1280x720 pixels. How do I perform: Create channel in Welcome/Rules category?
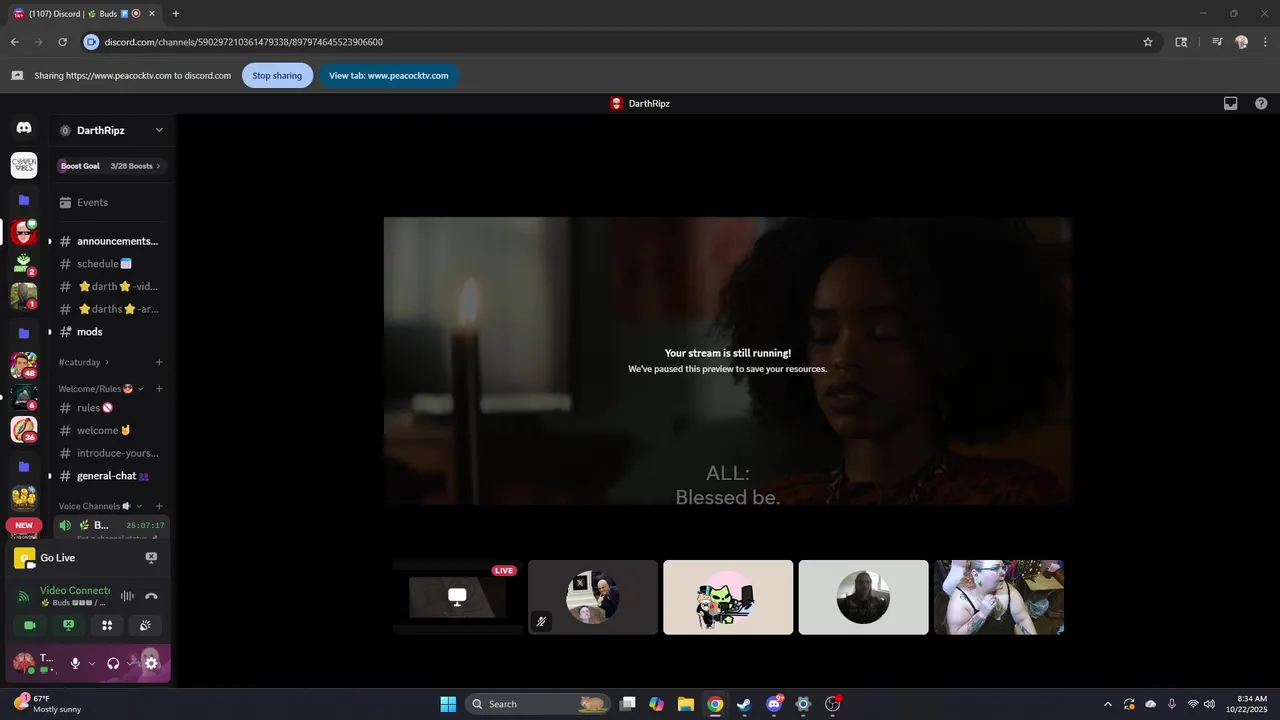[159, 388]
